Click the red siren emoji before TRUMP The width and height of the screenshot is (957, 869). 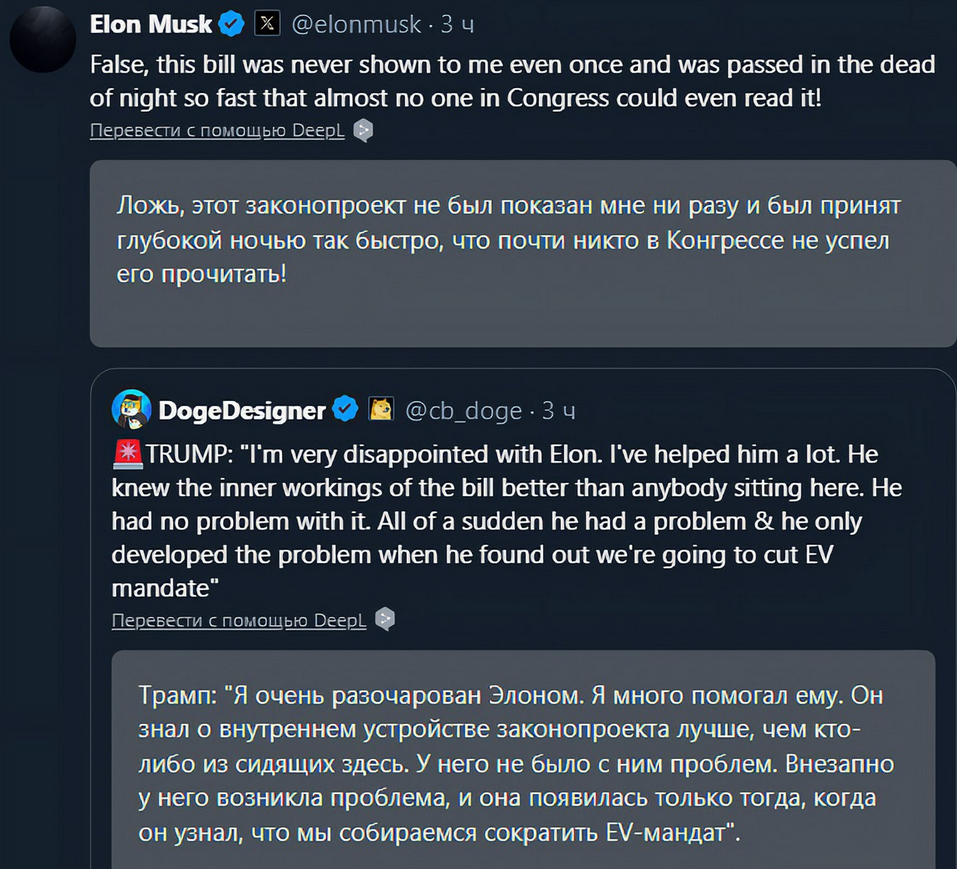pyautogui.click(x=128, y=454)
